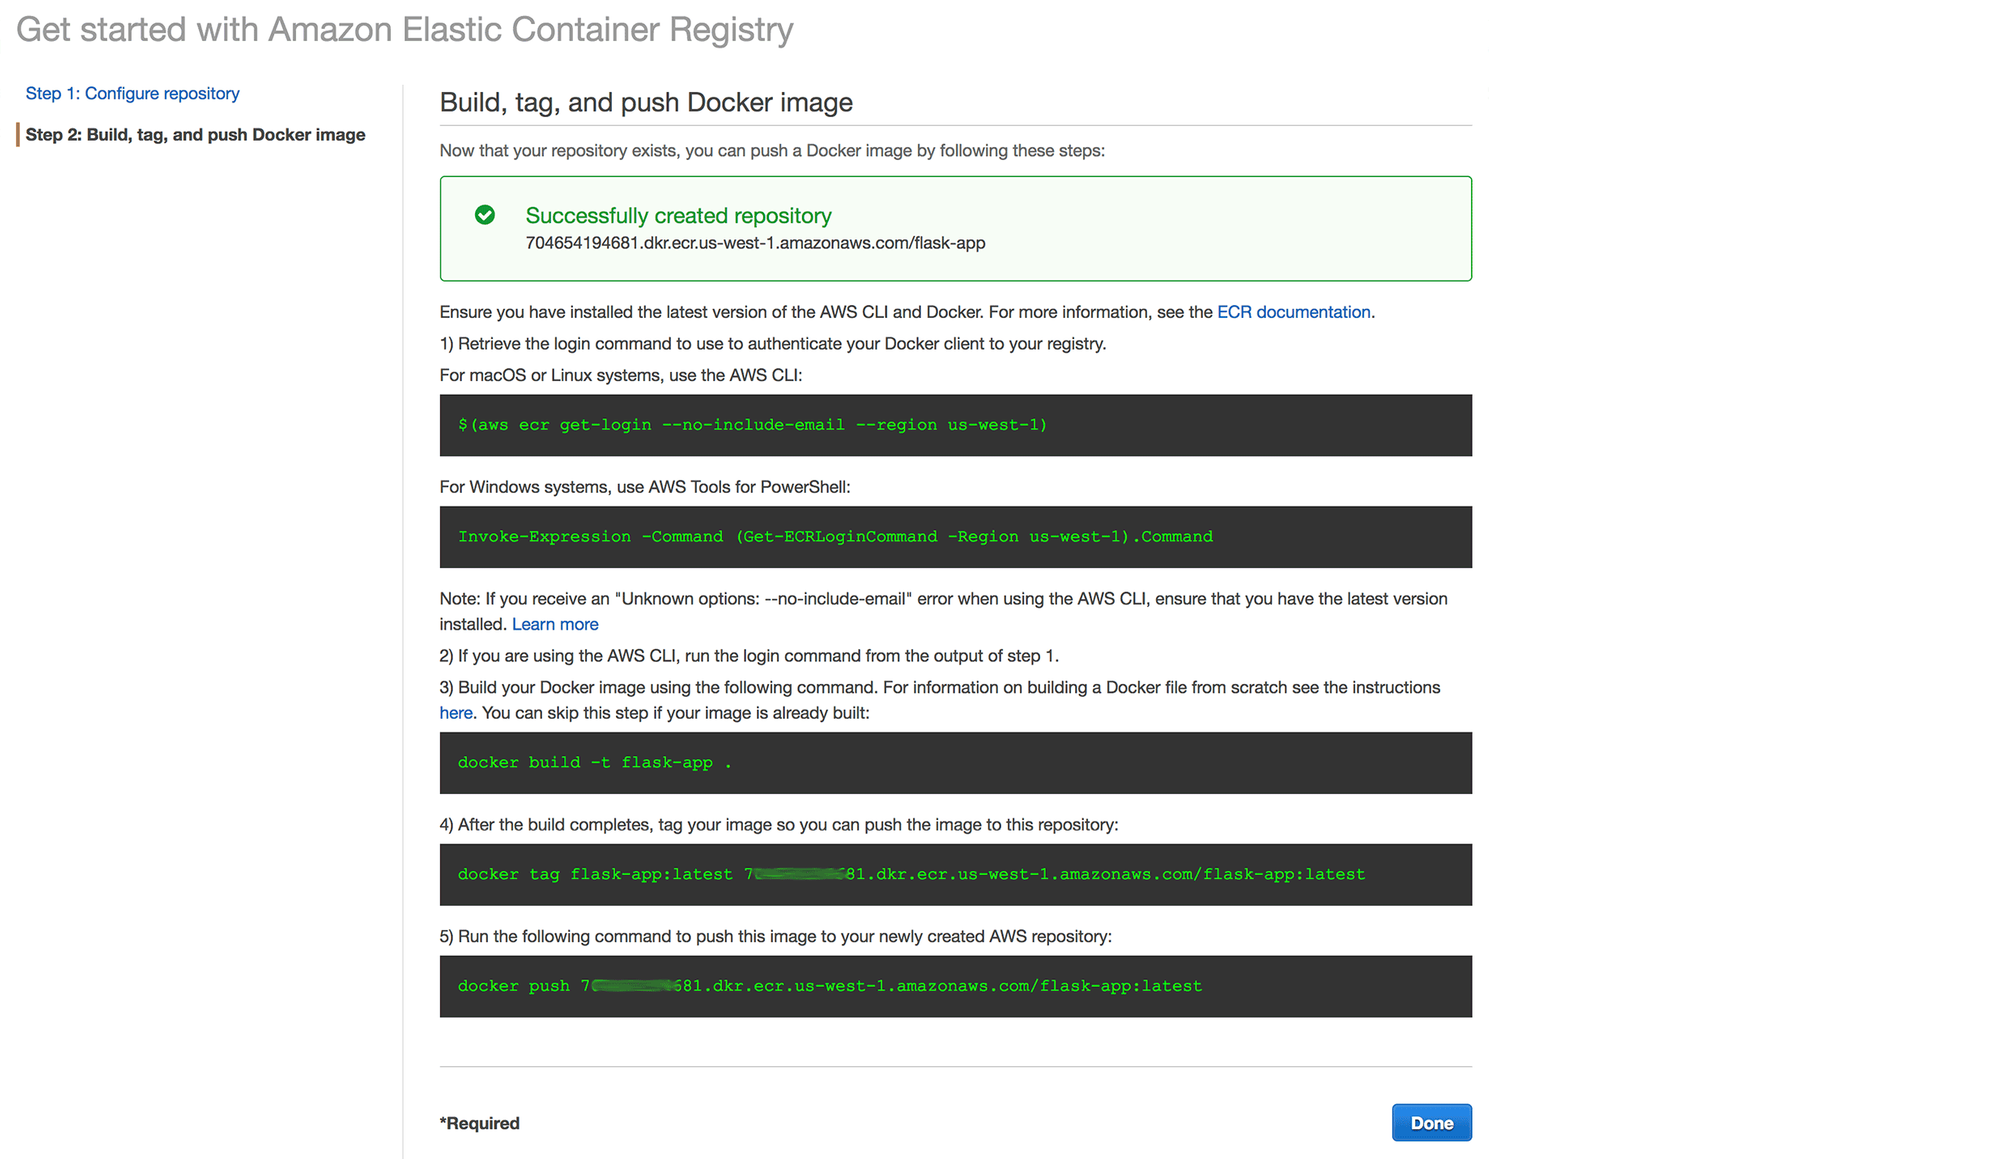Click the aws ecr get-login command block

point(955,425)
